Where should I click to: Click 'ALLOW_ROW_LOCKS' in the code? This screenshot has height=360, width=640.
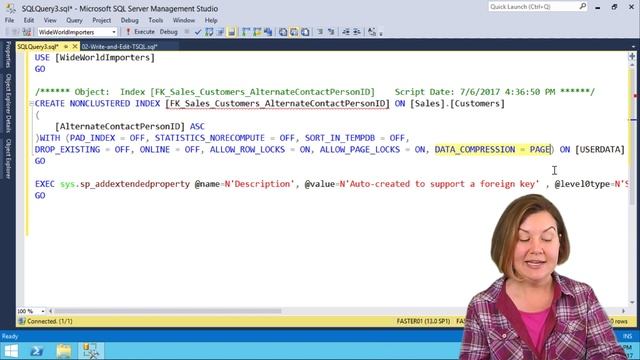click(247, 149)
